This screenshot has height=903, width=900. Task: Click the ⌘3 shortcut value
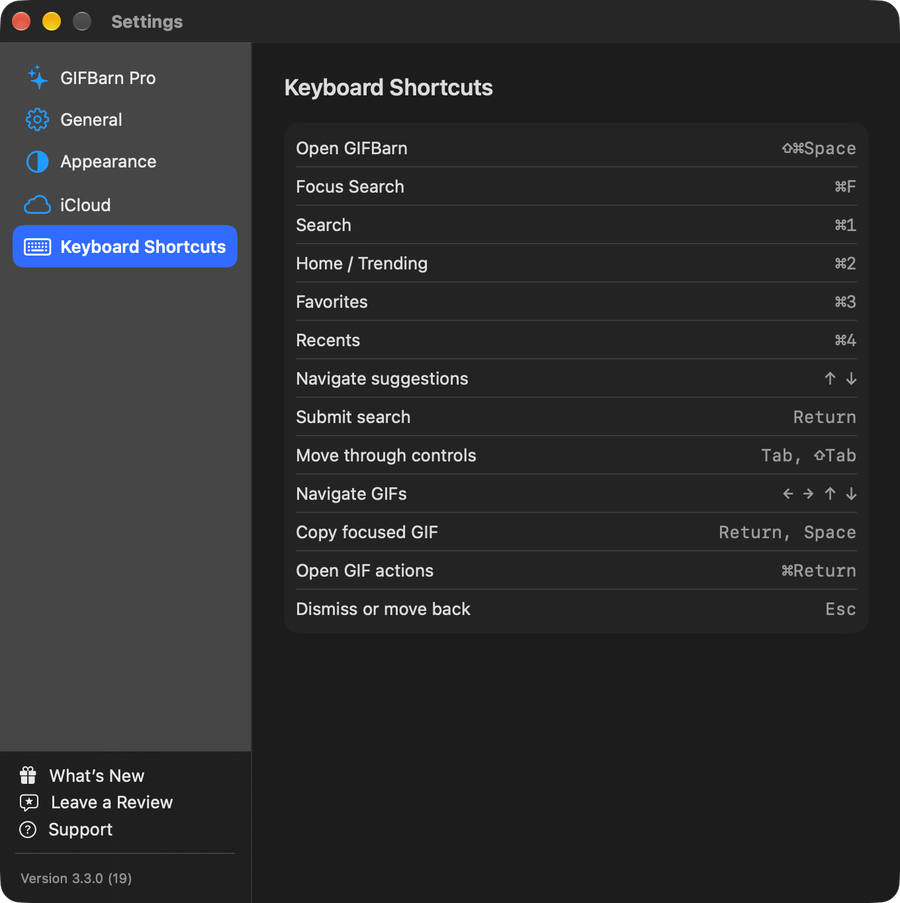coord(845,302)
